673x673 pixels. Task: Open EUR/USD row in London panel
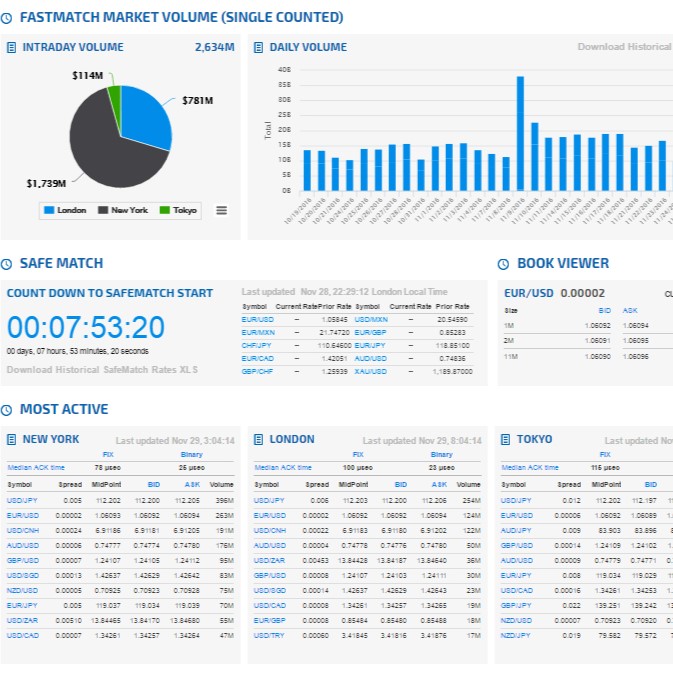pos(367,515)
